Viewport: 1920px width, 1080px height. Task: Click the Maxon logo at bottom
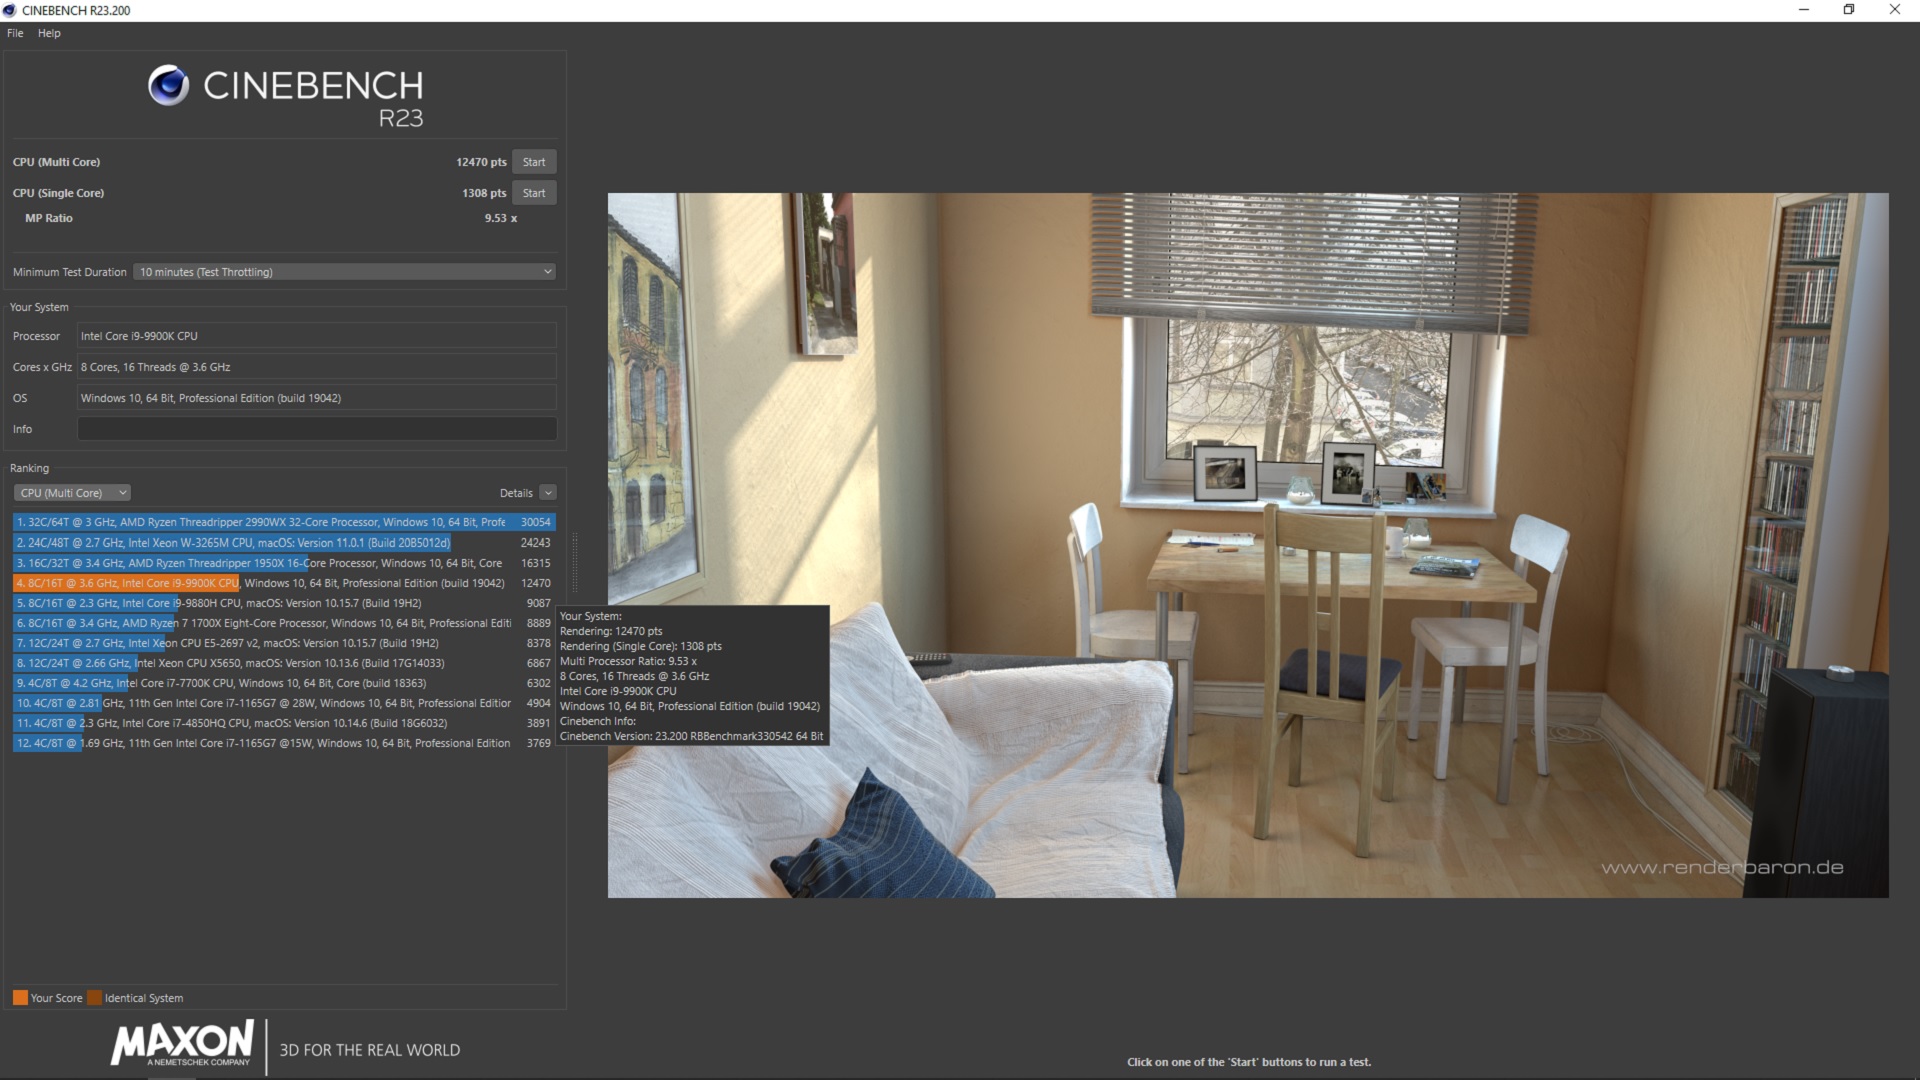click(x=182, y=1044)
